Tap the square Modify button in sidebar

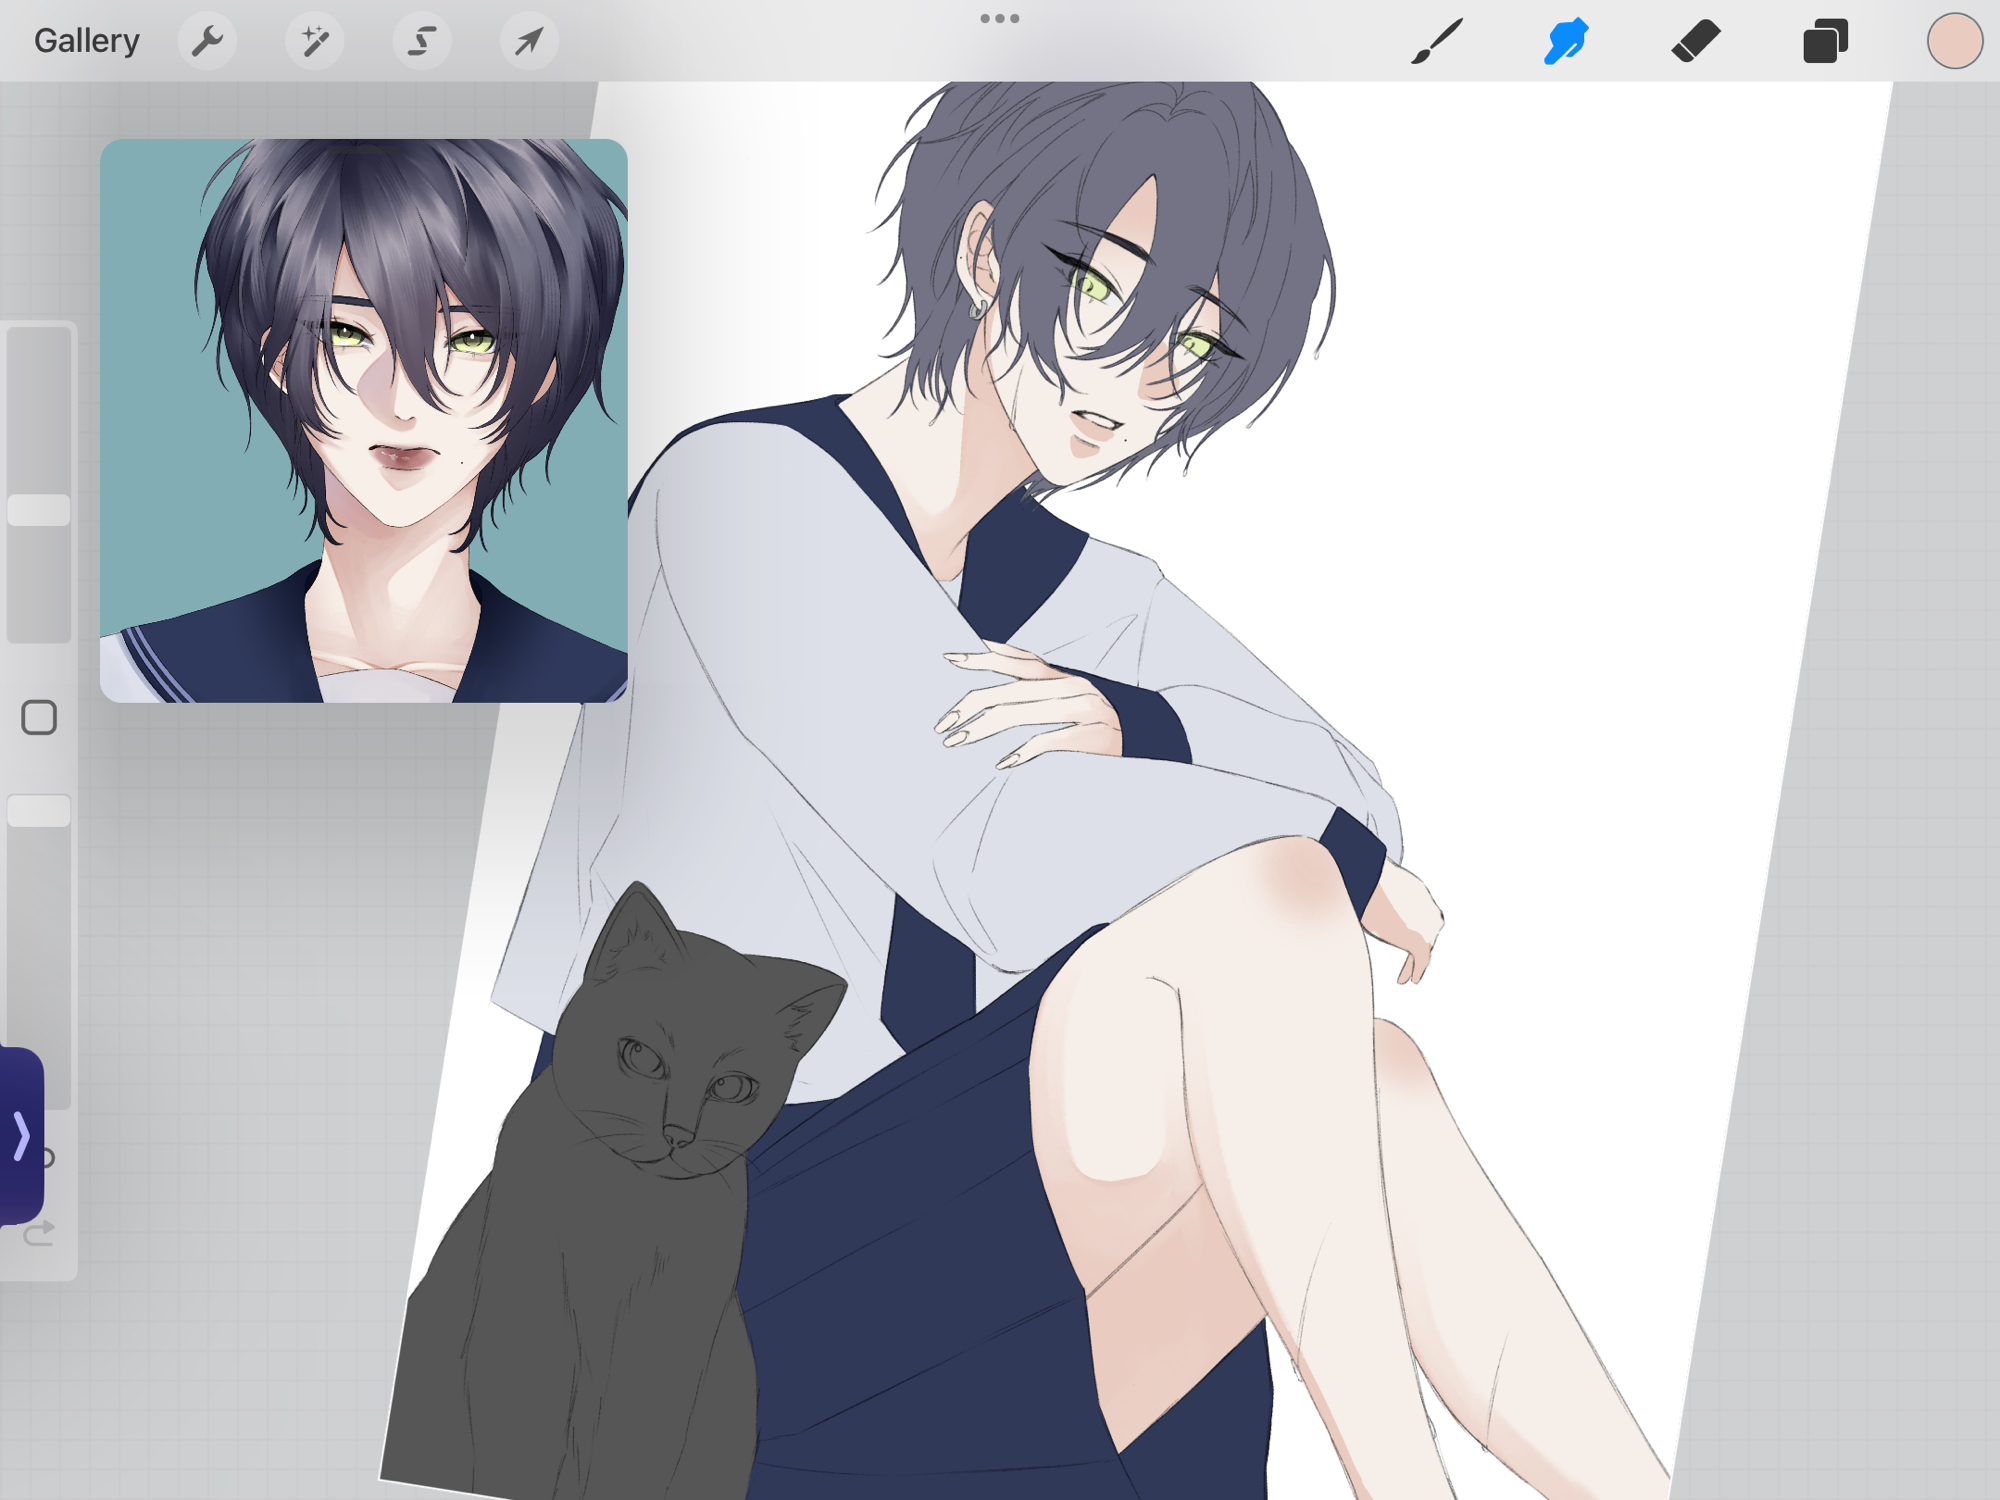(39, 718)
